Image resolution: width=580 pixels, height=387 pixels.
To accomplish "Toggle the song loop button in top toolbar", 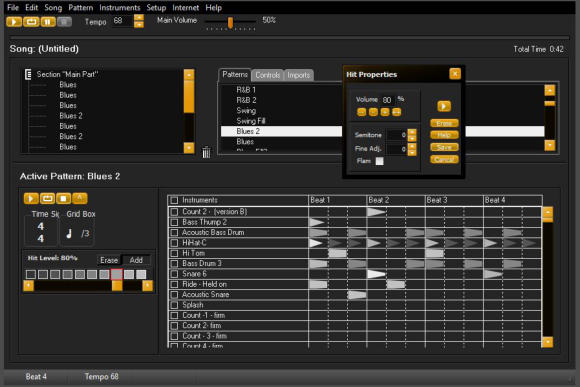I will [x=31, y=22].
